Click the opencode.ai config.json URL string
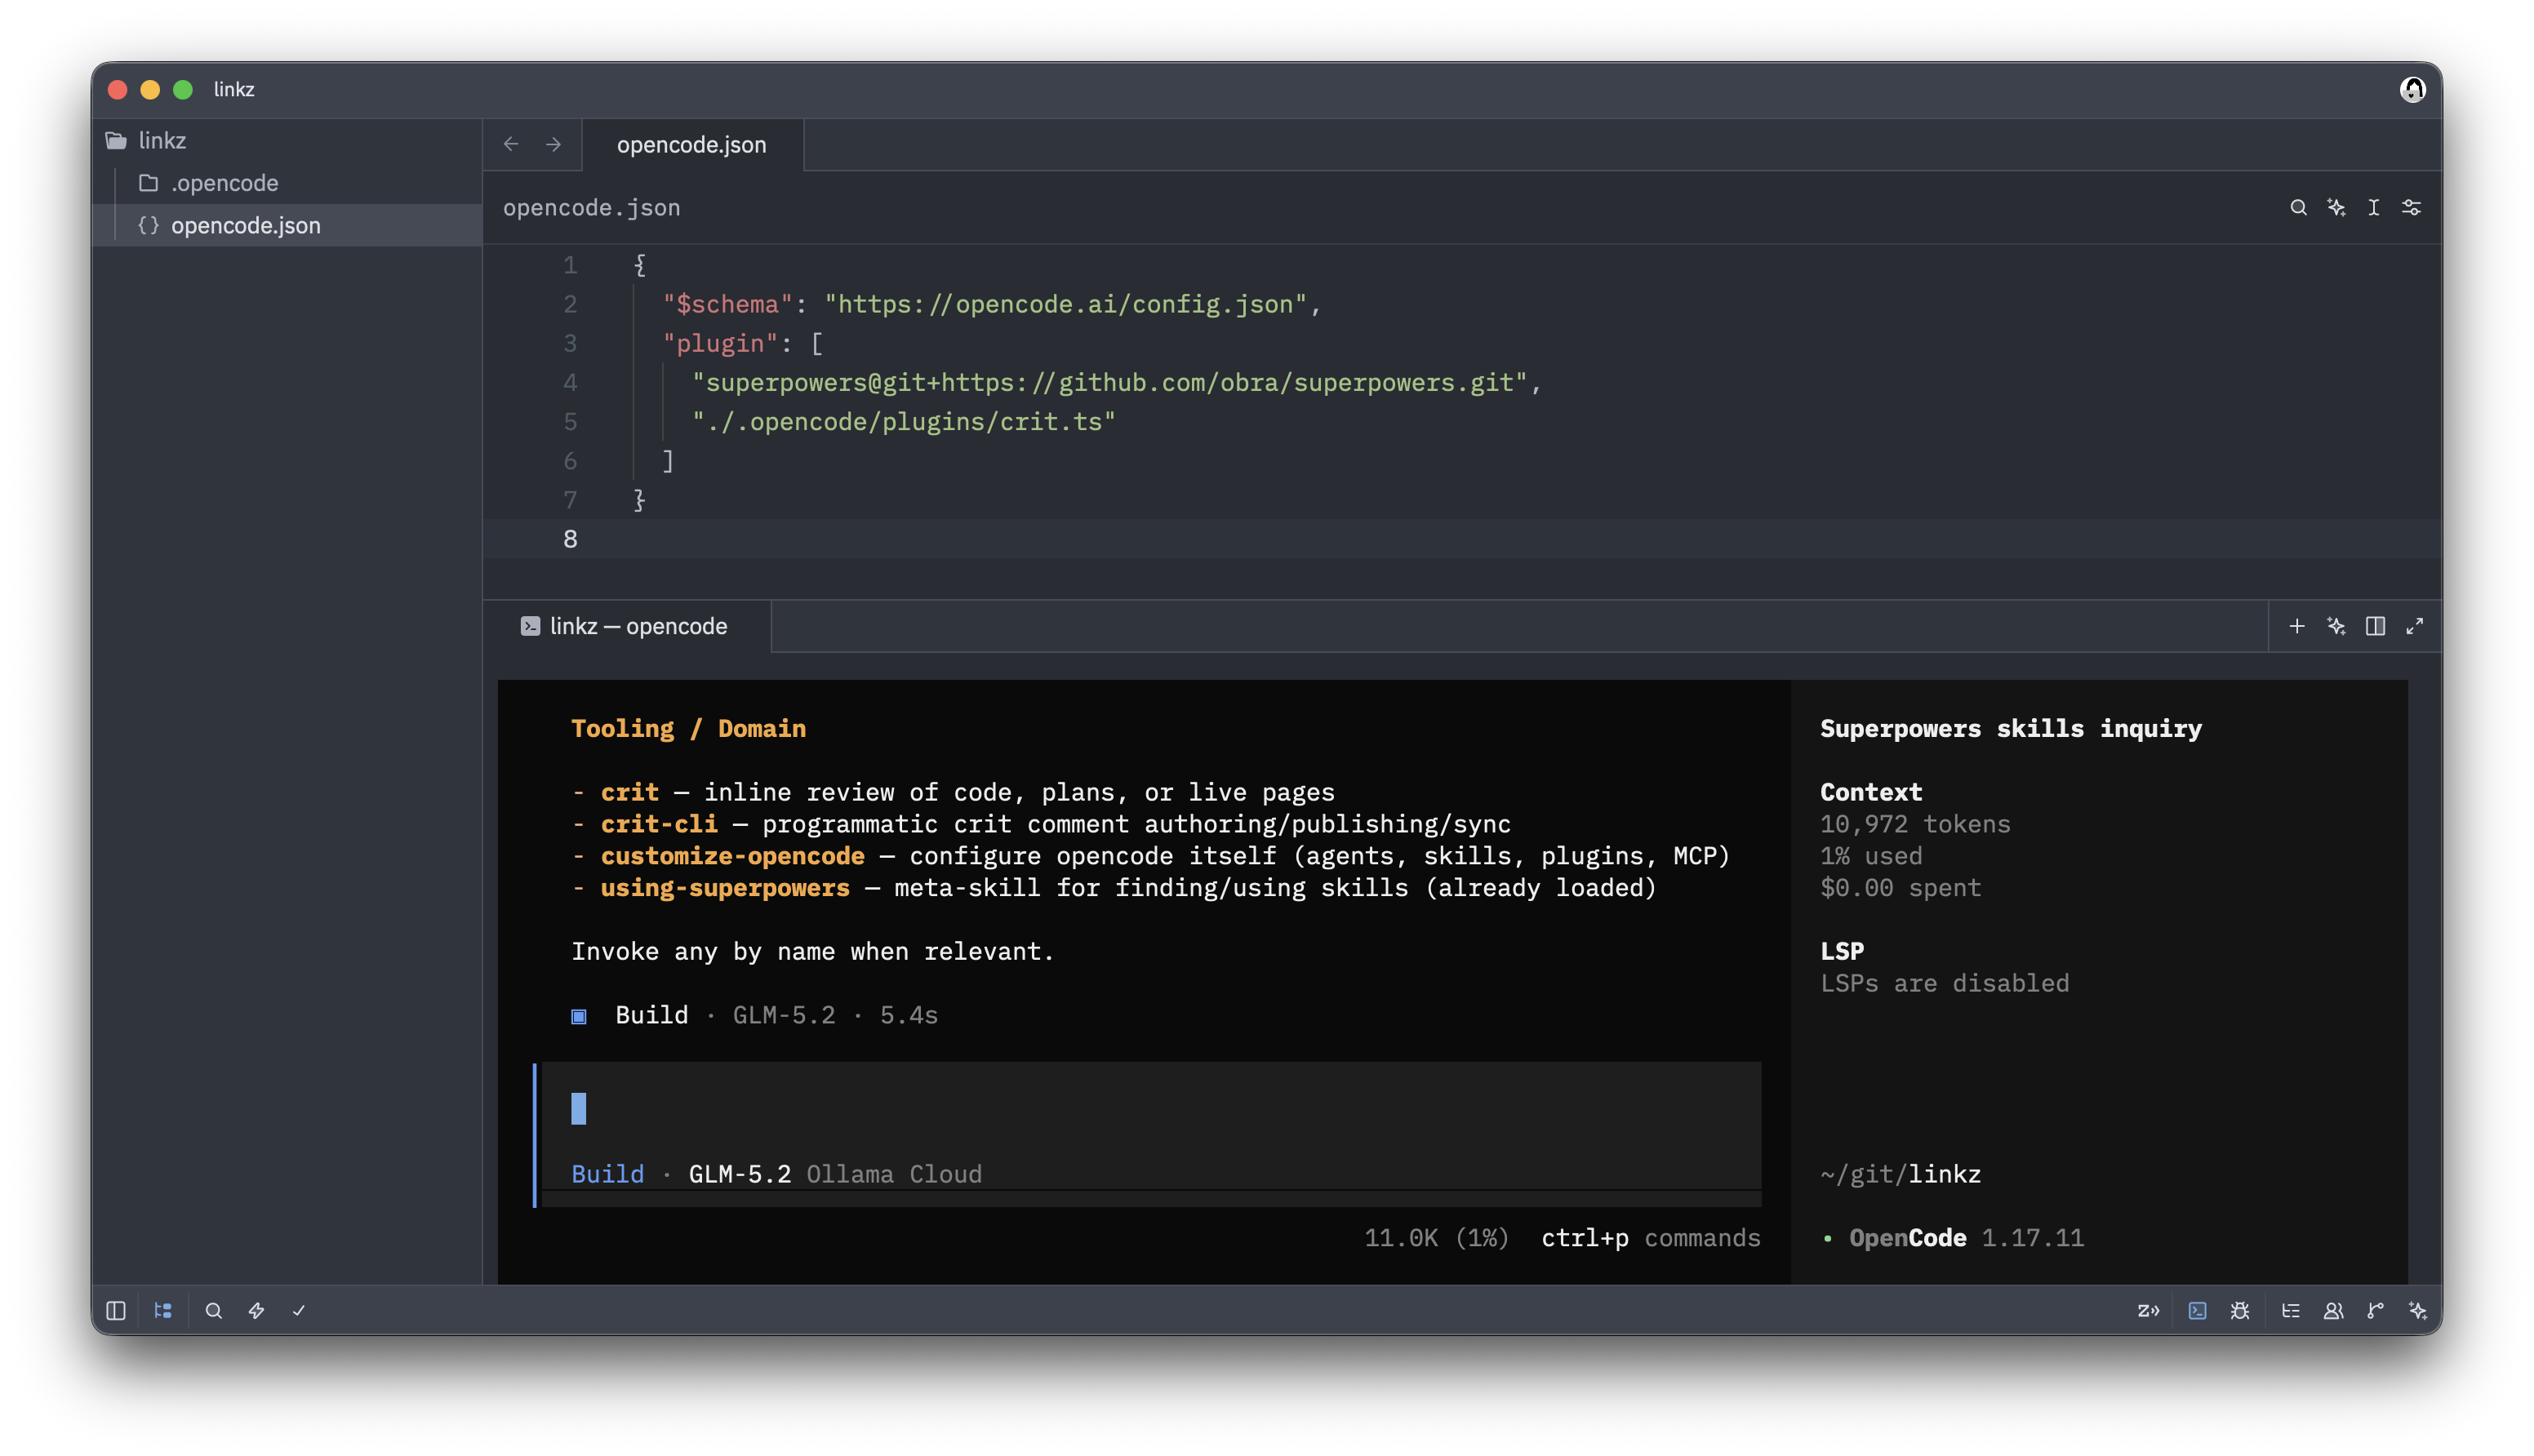Image resolution: width=2534 pixels, height=1456 pixels. tap(1065, 304)
